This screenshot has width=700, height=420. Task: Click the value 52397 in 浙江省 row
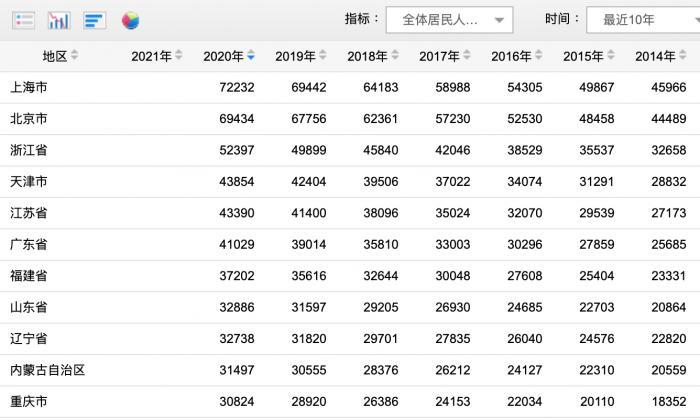point(237,150)
